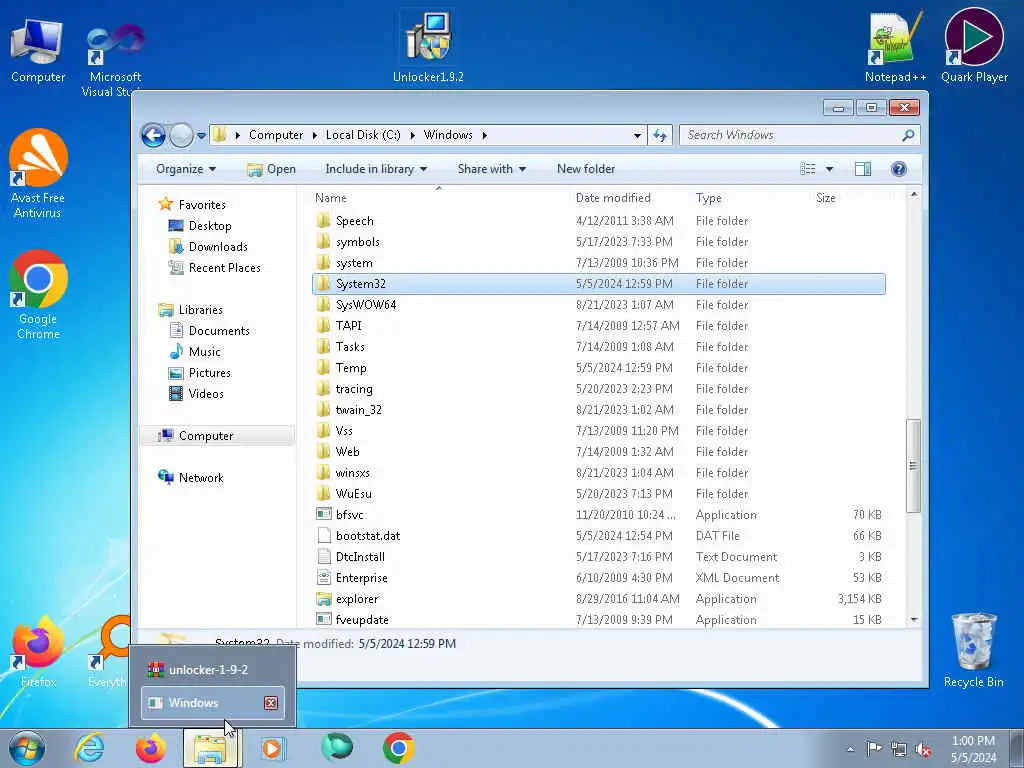Open Videos library in navigation pane
This screenshot has height=768, width=1024.
(x=206, y=394)
